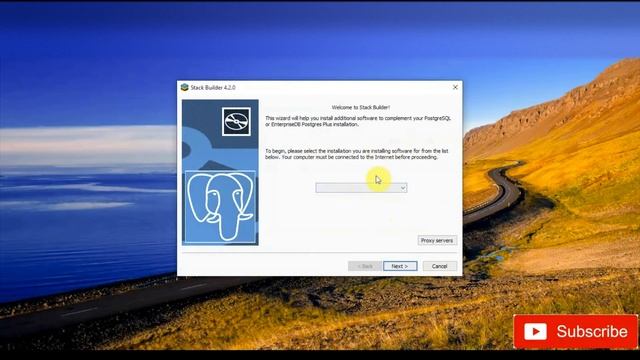Image resolution: width=640 pixels, height=360 pixels.
Task: Open the Proxy servers settings
Action: click(437, 240)
